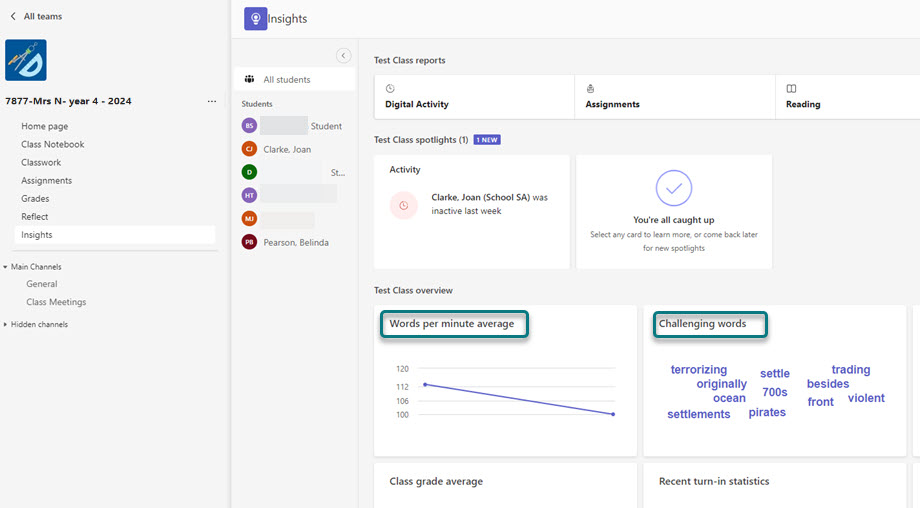Viewport: 920px width, 508px height.
Task: Open the Assignments report card
Action: pos(675,97)
